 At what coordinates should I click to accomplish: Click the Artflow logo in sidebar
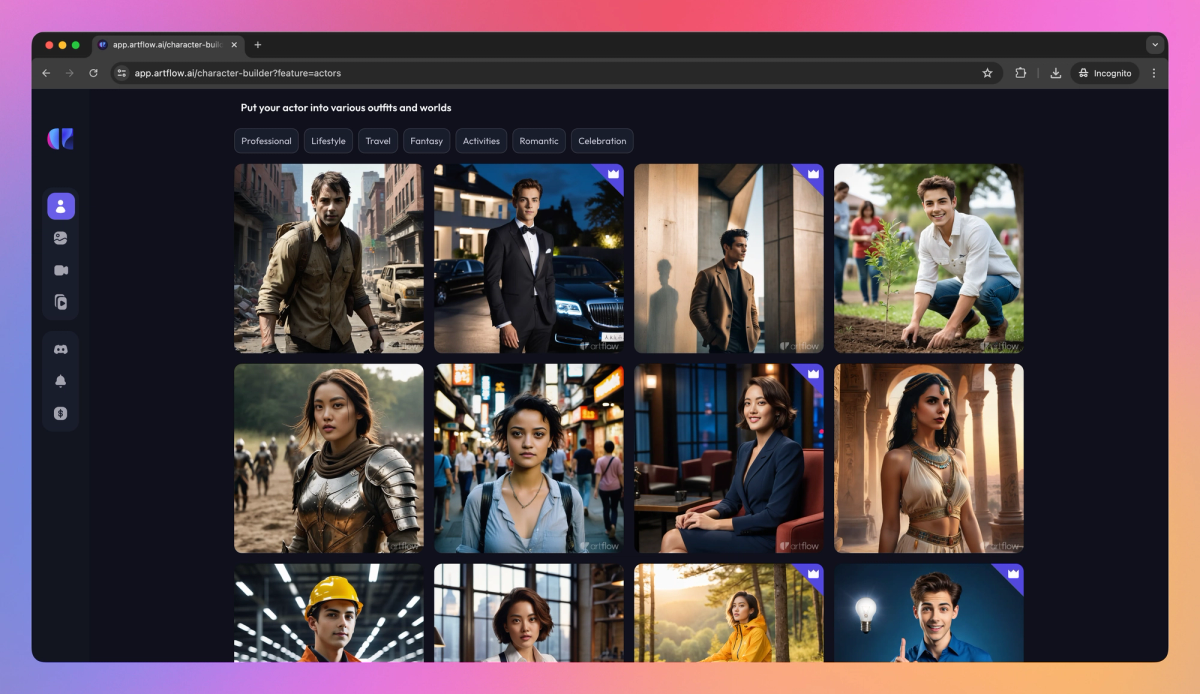(x=61, y=139)
